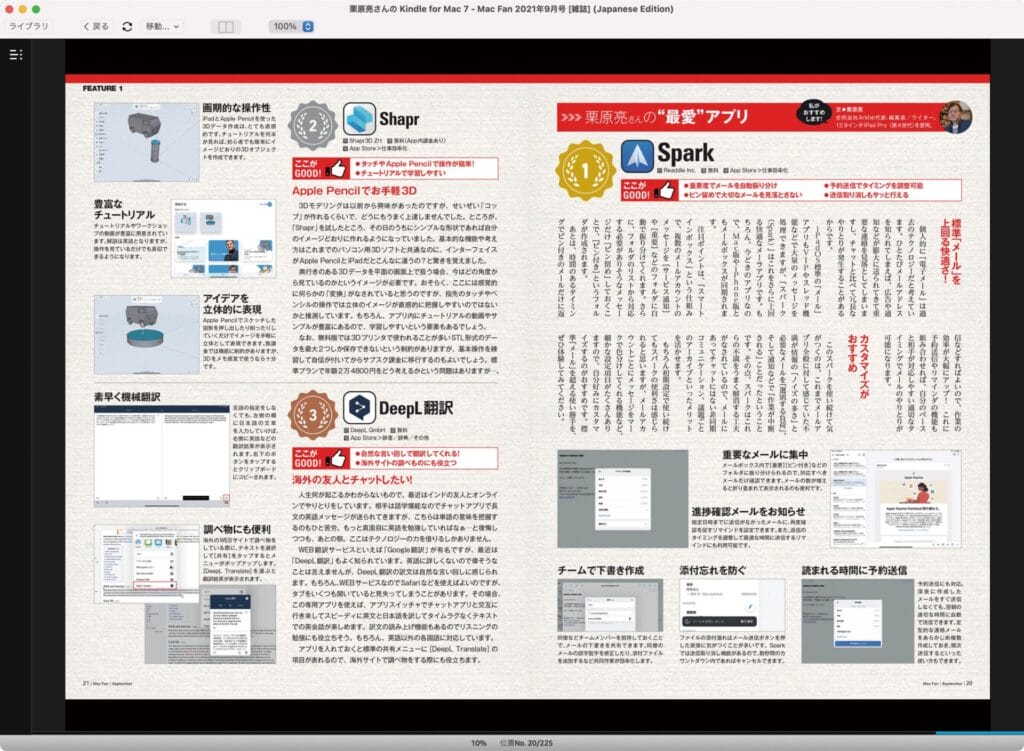Click the DeepL翻訳 hexagon app icon
This screenshot has width=1024, height=751.
360,407
